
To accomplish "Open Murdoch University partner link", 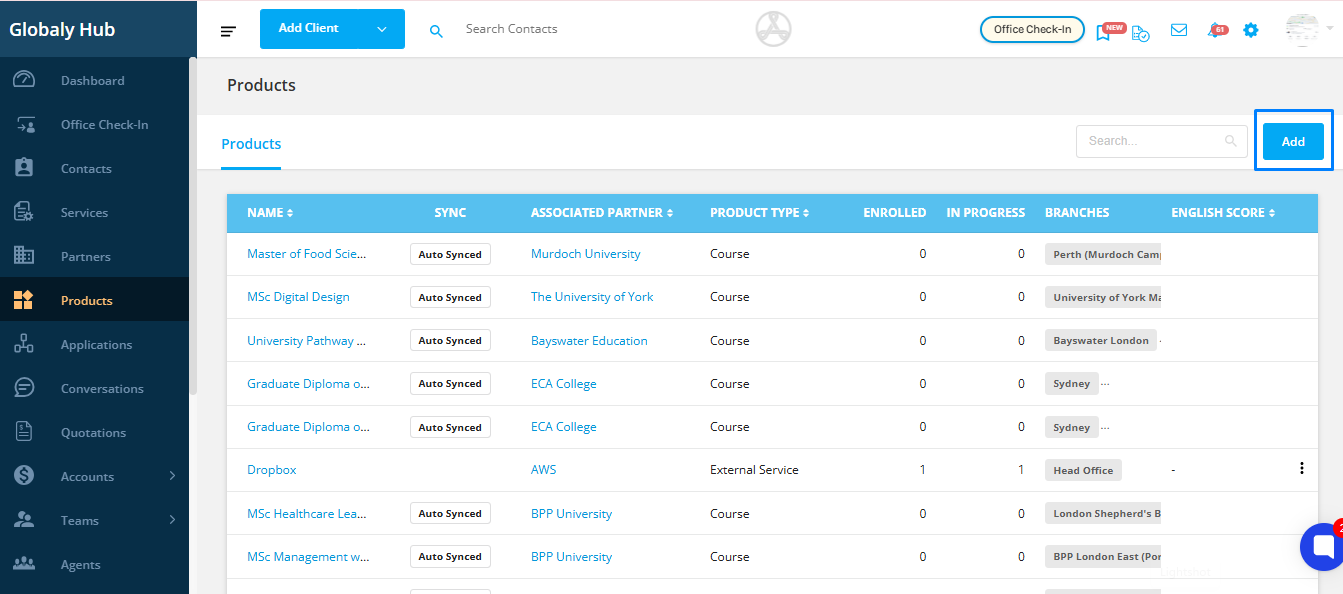I will pos(586,254).
